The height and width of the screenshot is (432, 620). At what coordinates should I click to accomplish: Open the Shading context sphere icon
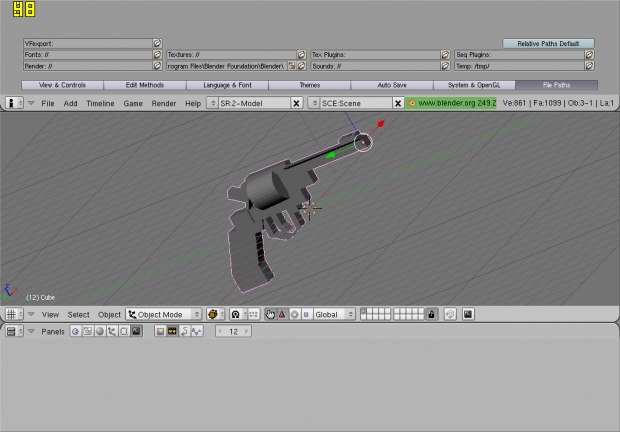click(x=100, y=331)
